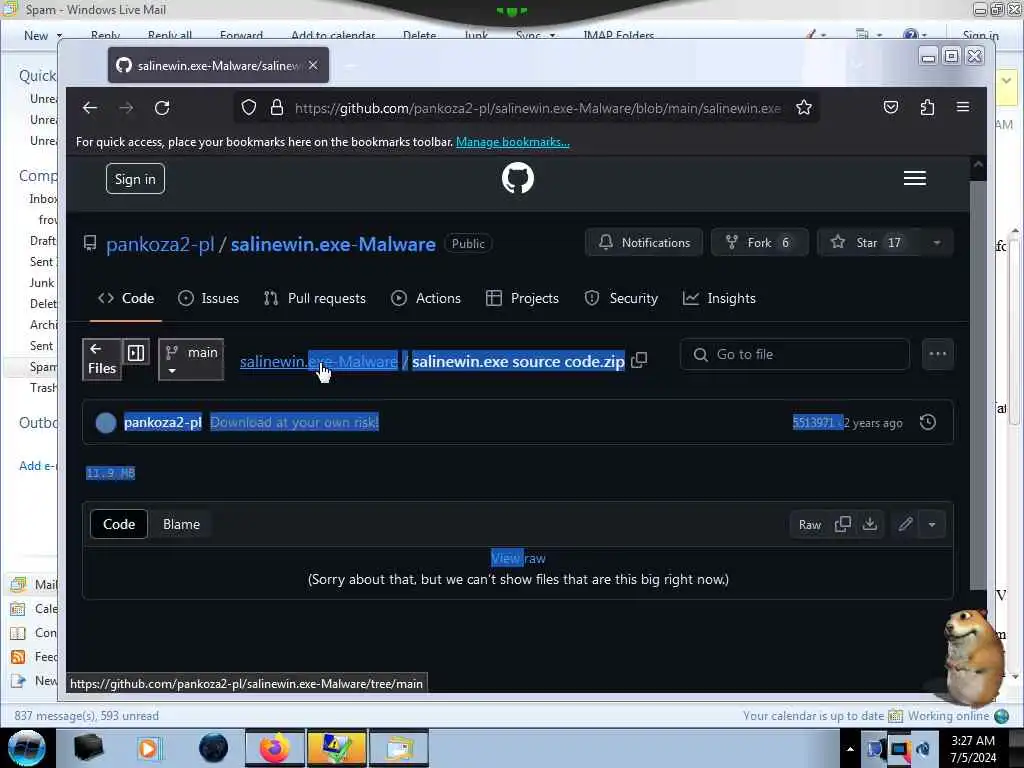This screenshot has height=768, width=1024.
Task: Show hidden system tray icons arrow
Action: (850, 749)
